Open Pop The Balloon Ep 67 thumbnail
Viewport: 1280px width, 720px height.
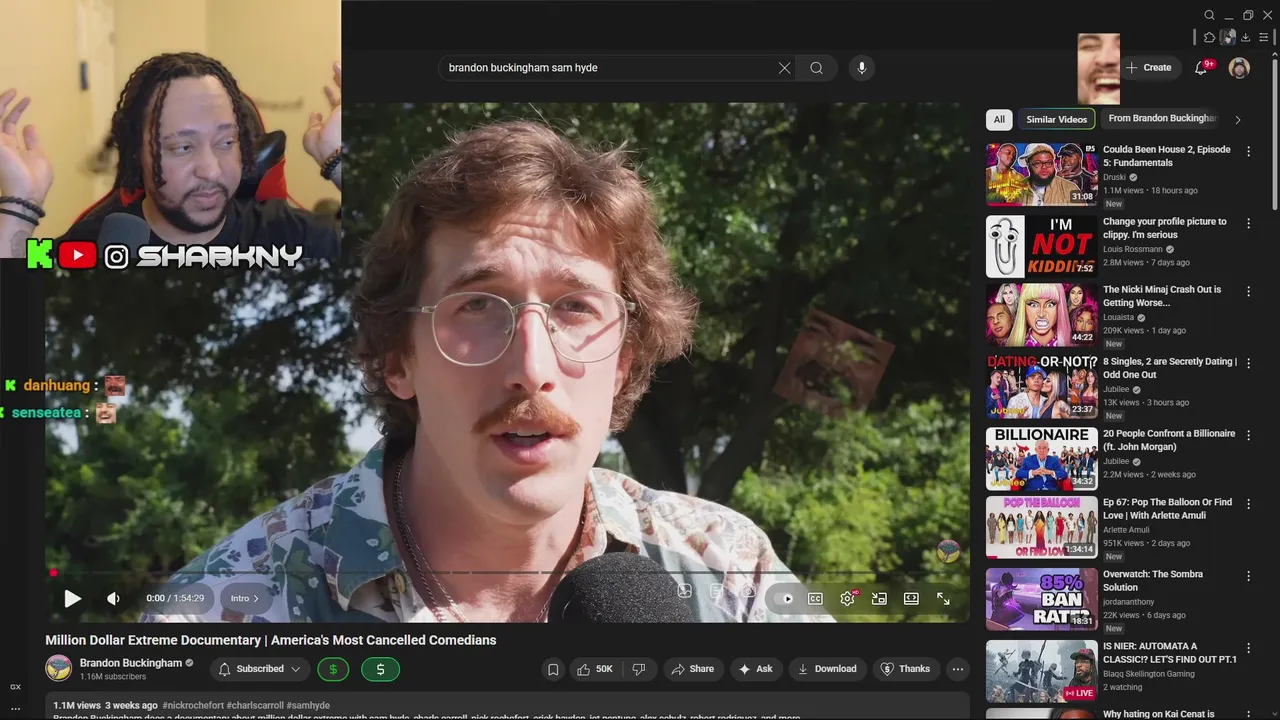click(1041, 527)
